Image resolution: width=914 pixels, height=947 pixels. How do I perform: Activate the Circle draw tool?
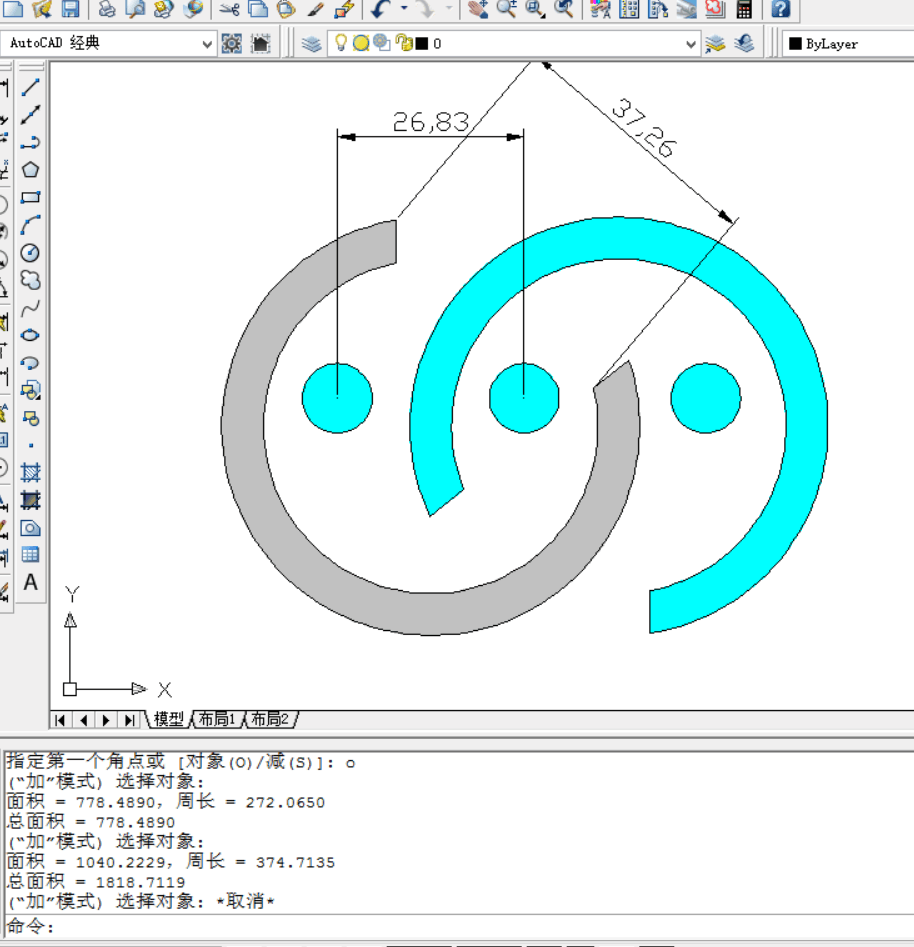click(31, 252)
